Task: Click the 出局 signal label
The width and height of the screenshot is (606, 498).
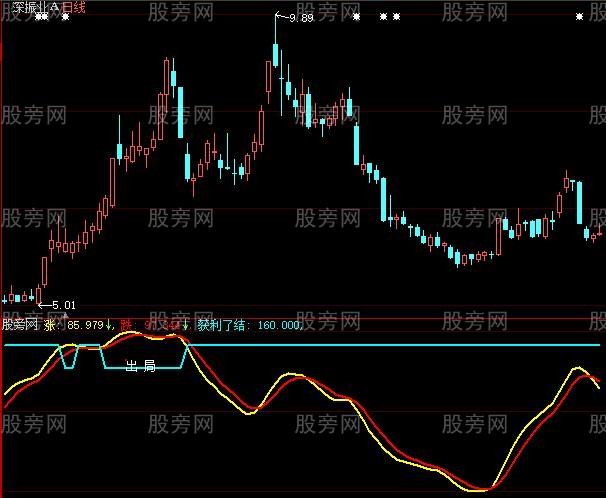Action: [x=141, y=365]
